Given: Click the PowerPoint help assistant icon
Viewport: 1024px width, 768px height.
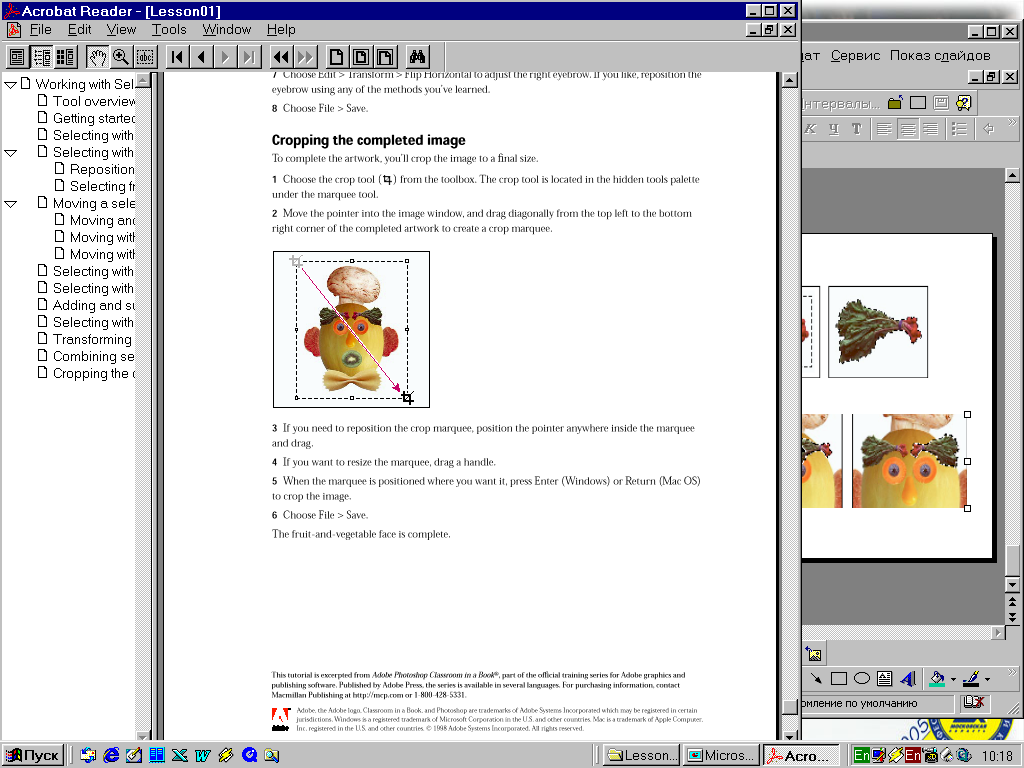Looking at the screenshot, I should coord(964,103).
